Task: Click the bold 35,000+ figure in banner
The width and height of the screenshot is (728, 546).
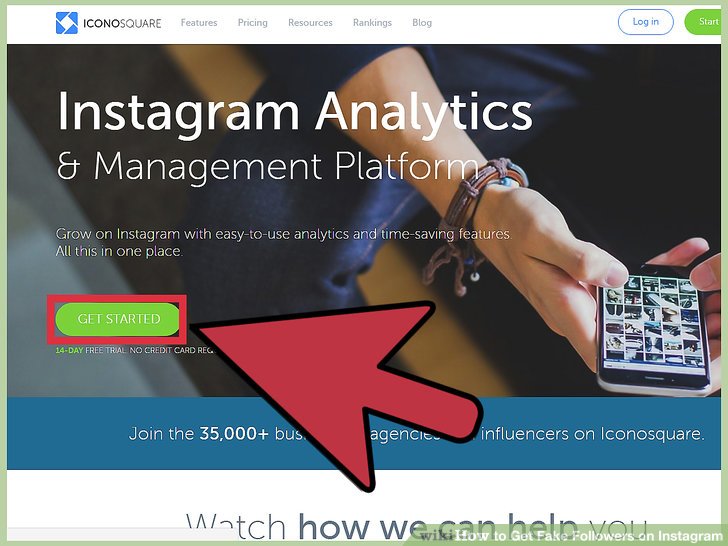Action: [x=234, y=434]
